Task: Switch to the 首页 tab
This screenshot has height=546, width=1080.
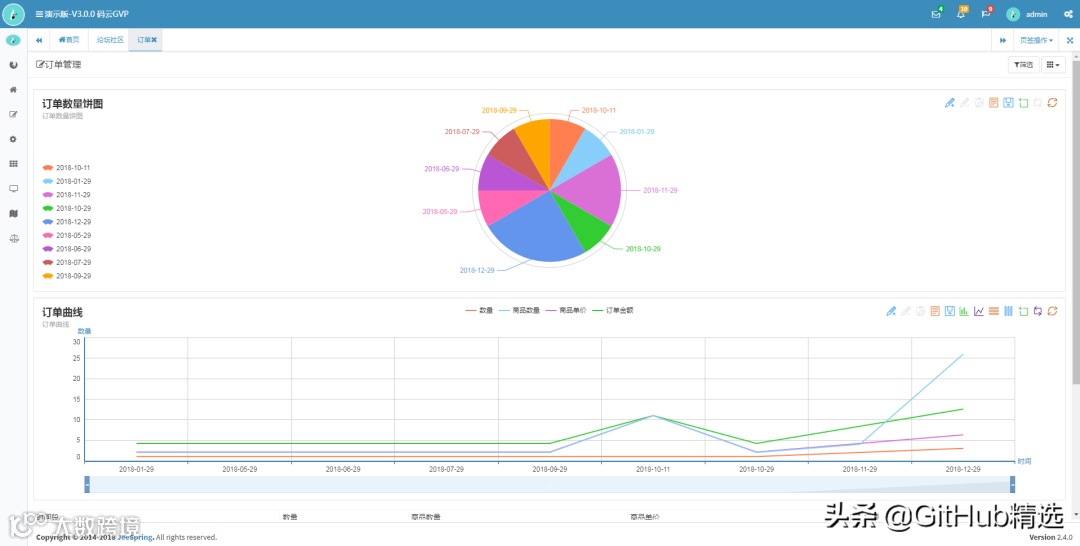Action: pos(69,40)
